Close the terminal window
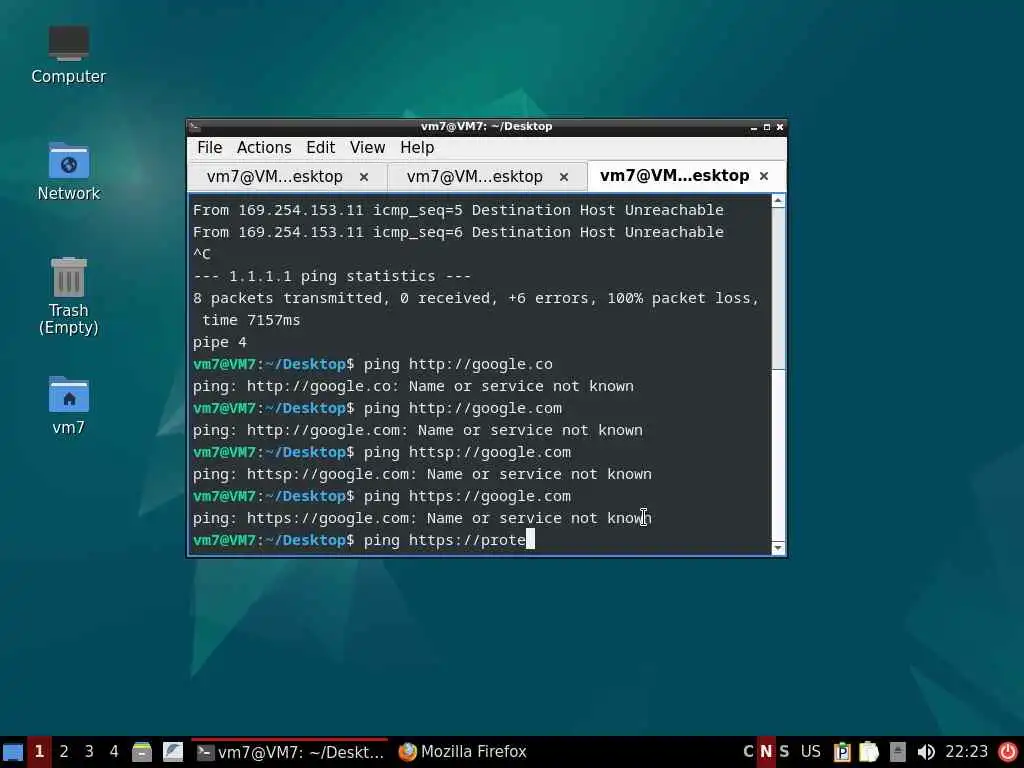The height and width of the screenshot is (768, 1024). (x=780, y=127)
